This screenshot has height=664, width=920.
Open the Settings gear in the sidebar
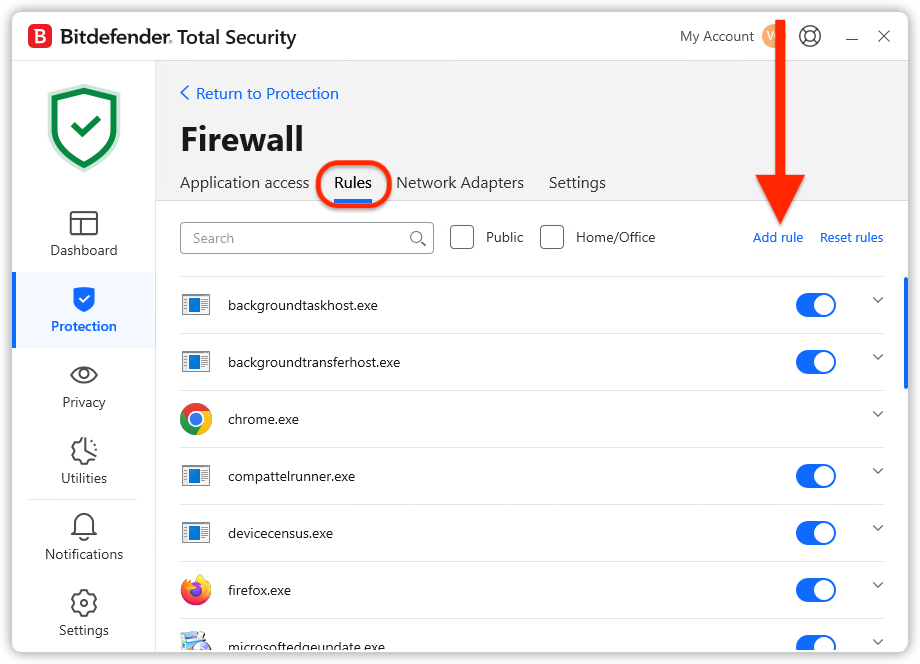(x=83, y=603)
